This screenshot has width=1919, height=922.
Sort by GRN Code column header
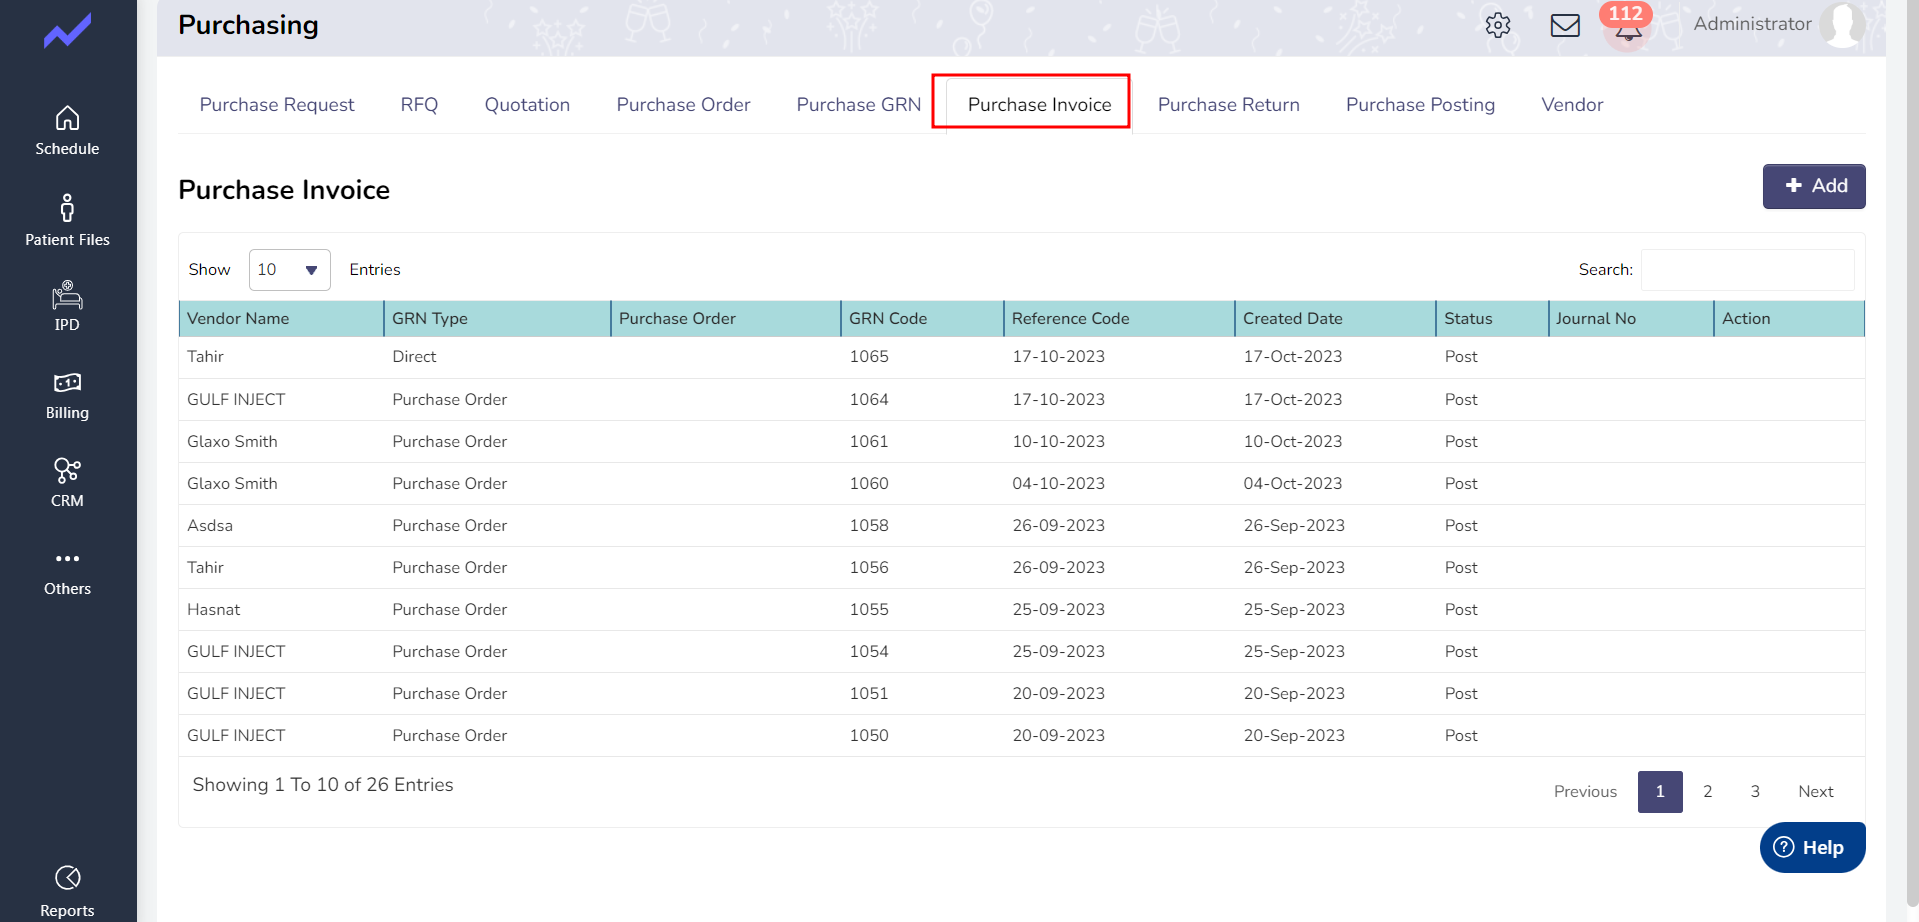(922, 319)
